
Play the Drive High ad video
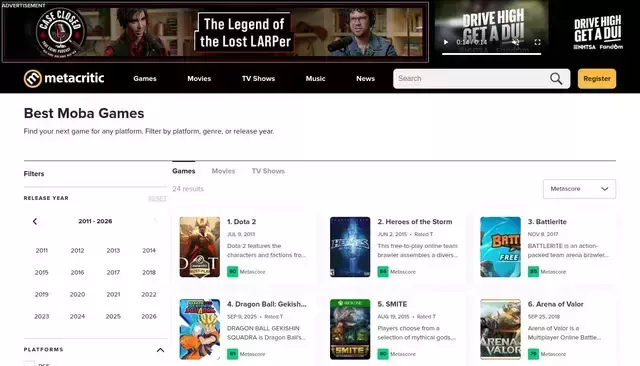click(446, 42)
